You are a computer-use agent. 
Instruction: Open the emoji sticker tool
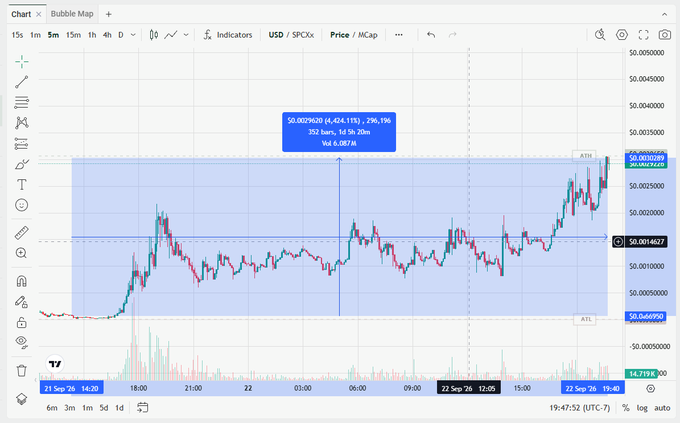coord(21,205)
